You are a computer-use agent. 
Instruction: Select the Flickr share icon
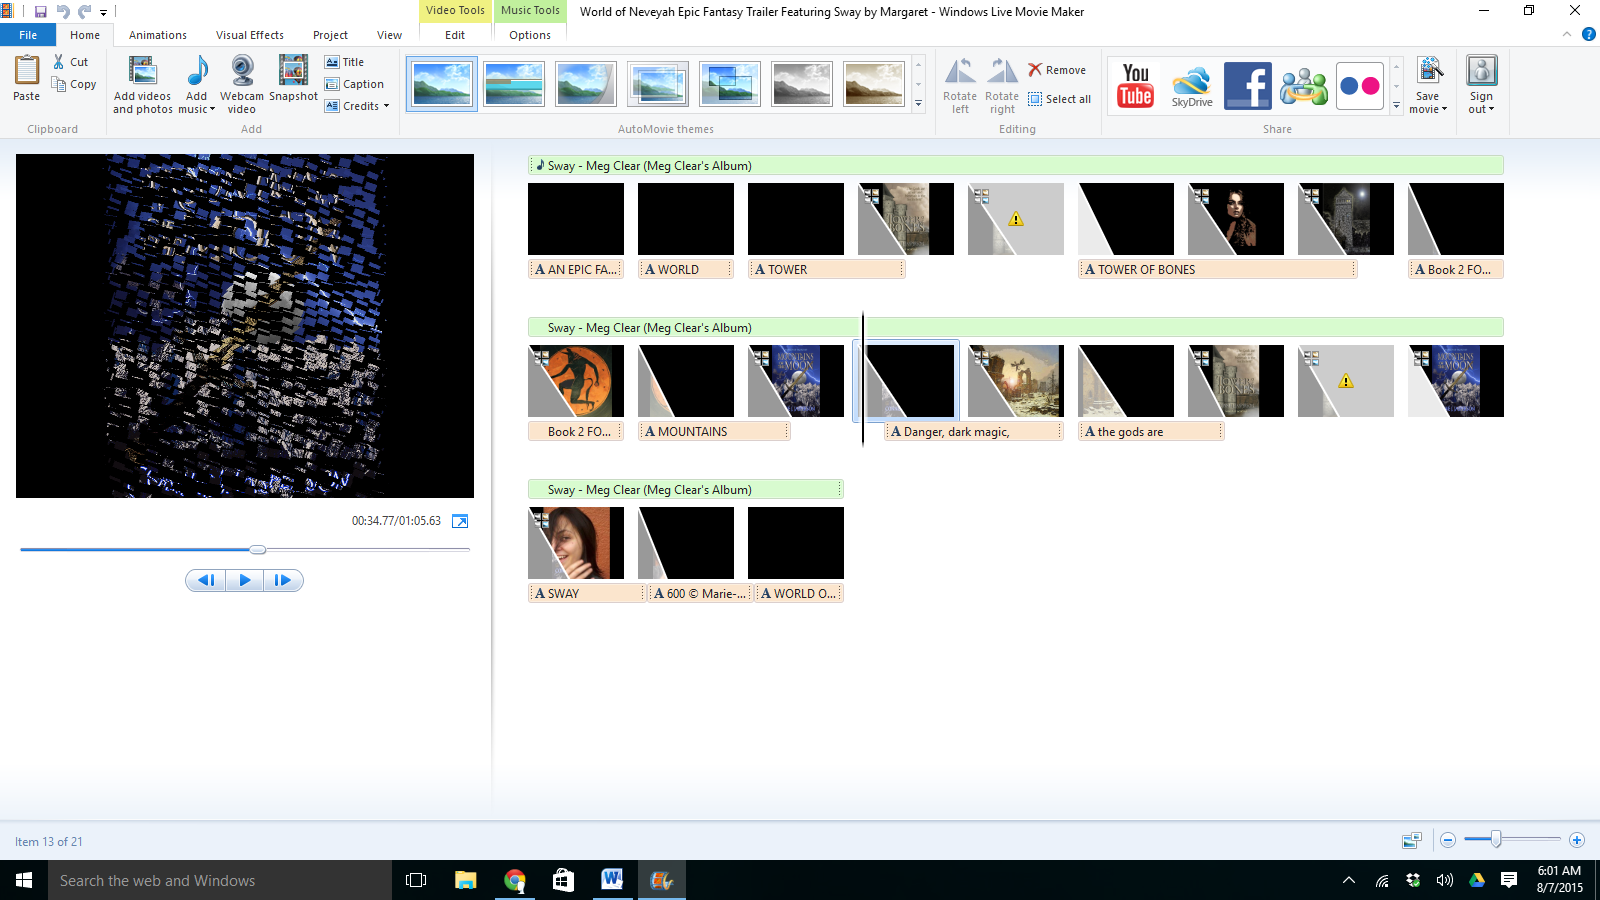(x=1359, y=85)
